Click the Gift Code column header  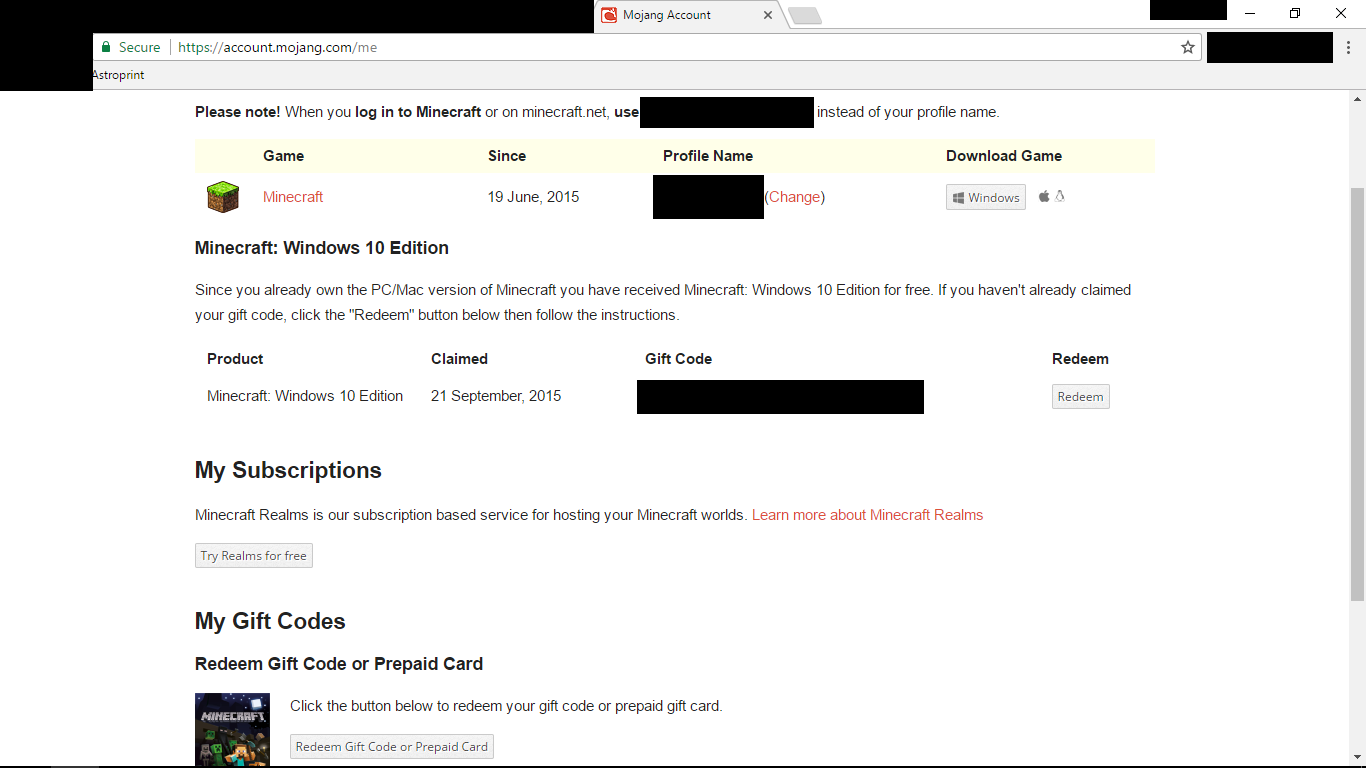679,359
